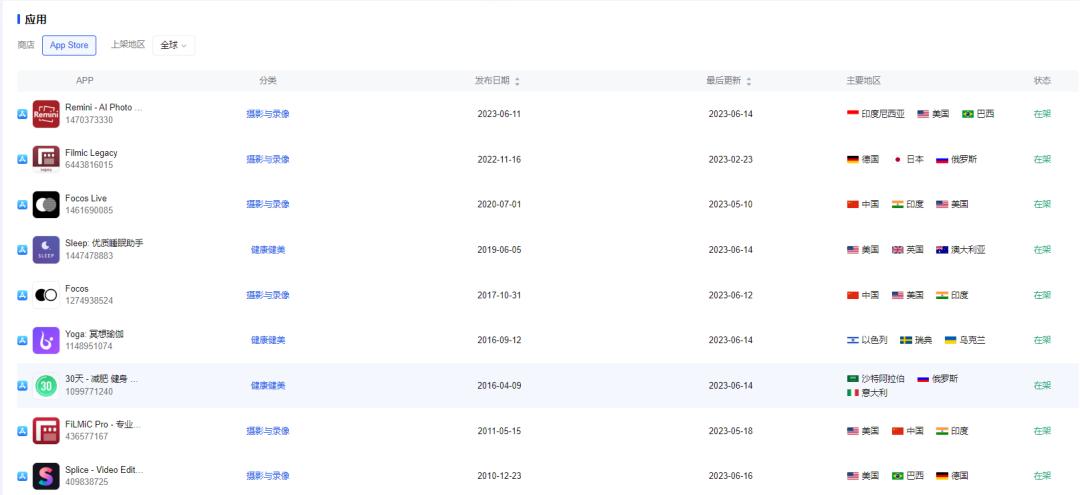The image size is (1080, 495).
Task: Open the Splice app icon
Action: 46,476
